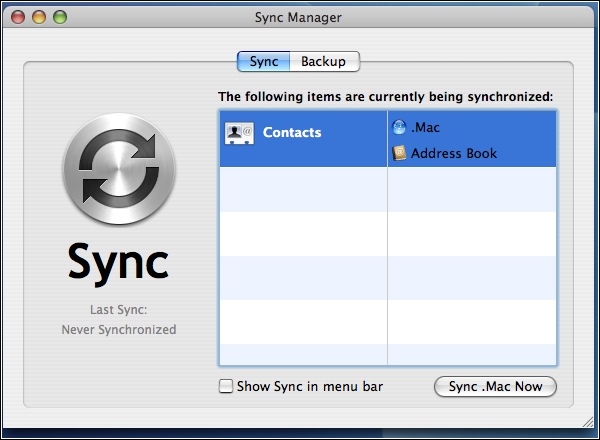Viewport: 600px width, 440px height.
Task: Click the Sync .Mac Now button
Action: pos(495,386)
